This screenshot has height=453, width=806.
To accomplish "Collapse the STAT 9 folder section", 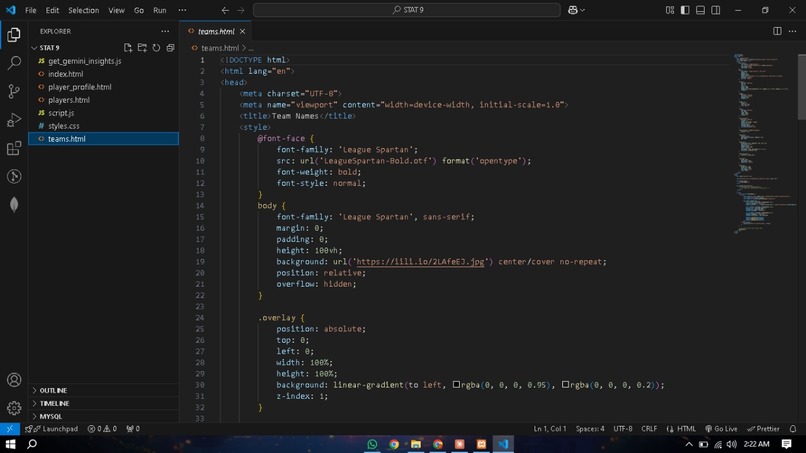I will pos(34,48).
